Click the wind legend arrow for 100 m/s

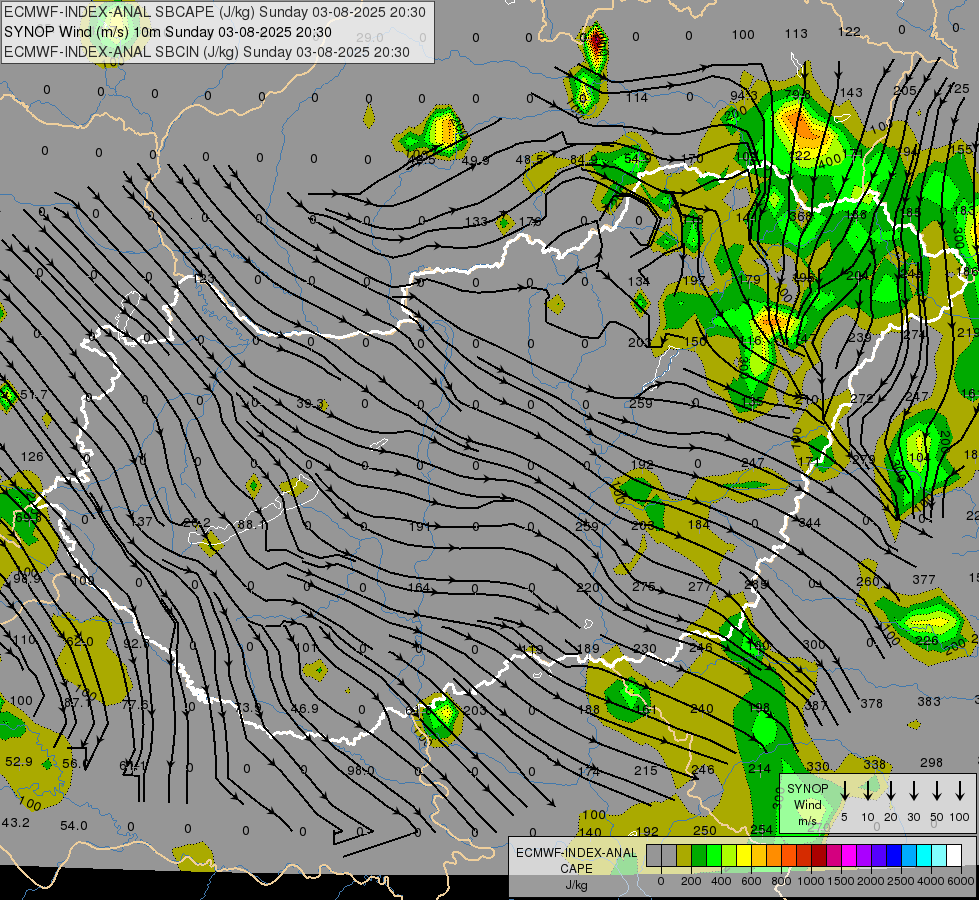(960, 791)
